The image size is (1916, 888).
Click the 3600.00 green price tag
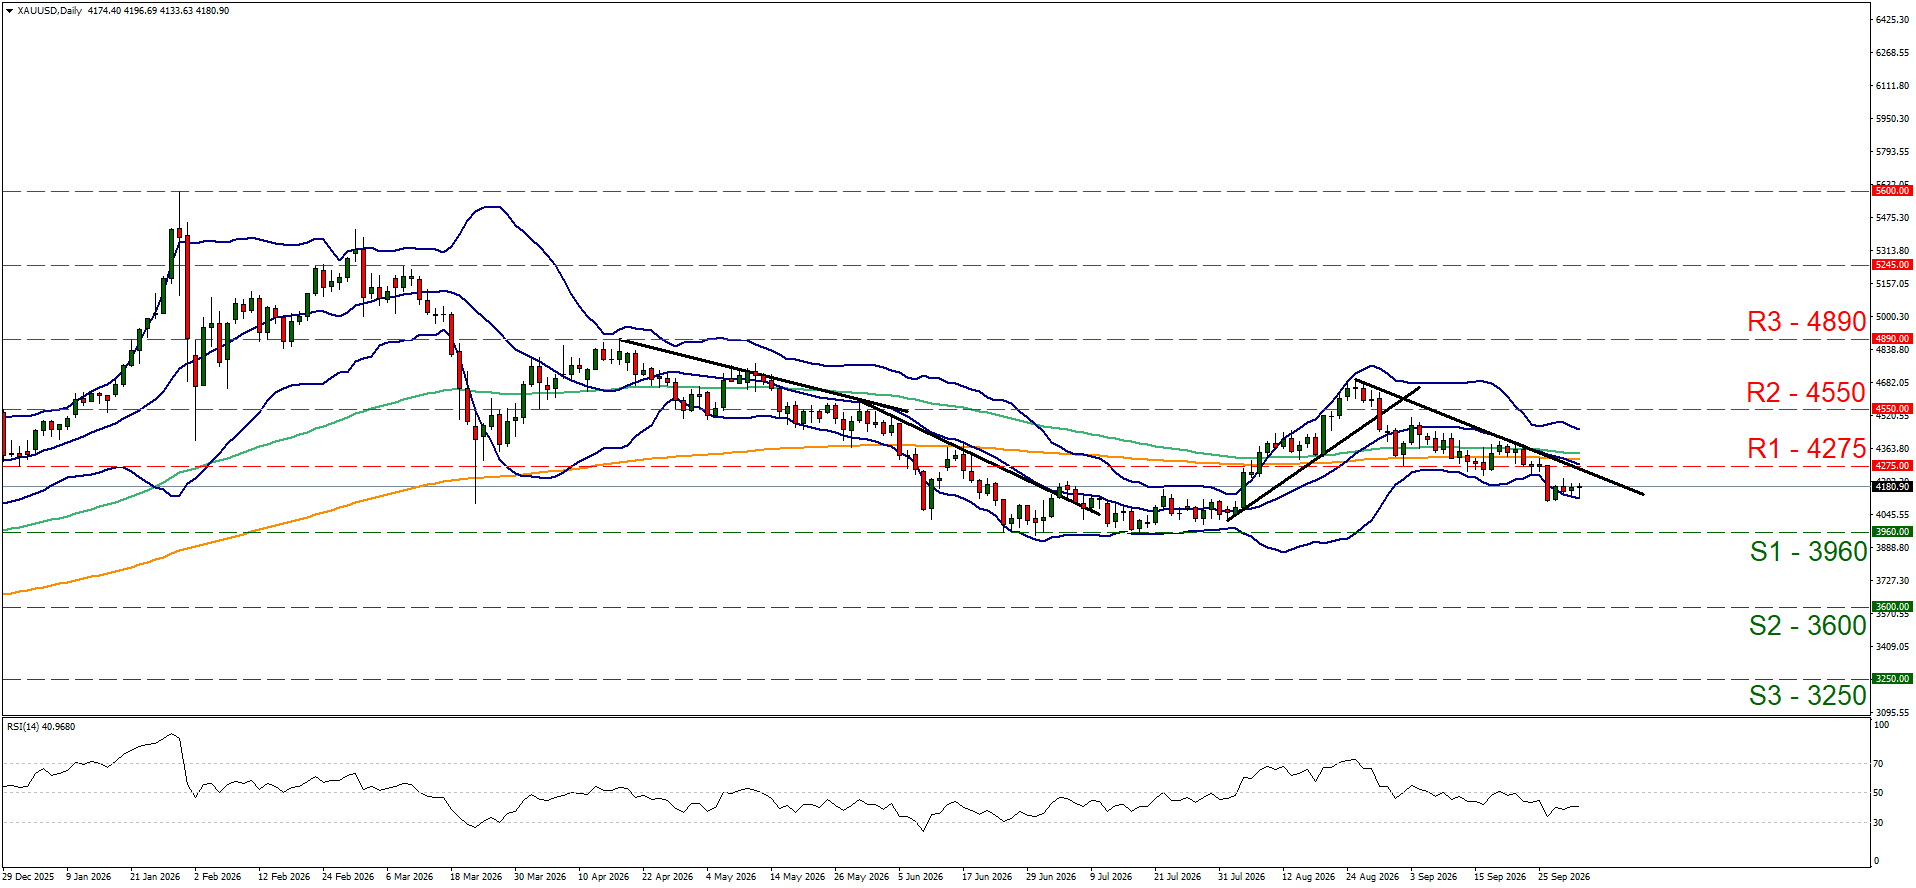click(x=1892, y=607)
